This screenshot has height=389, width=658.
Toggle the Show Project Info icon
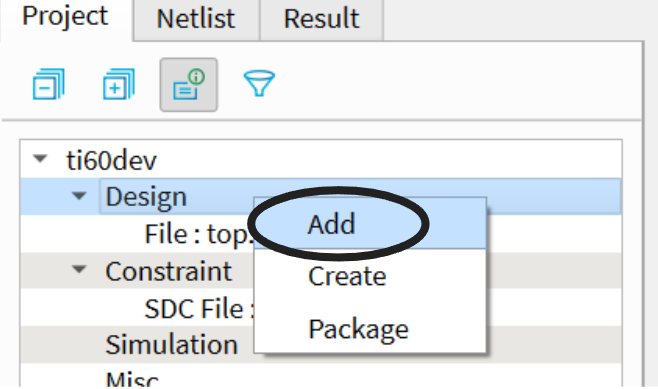188,85
